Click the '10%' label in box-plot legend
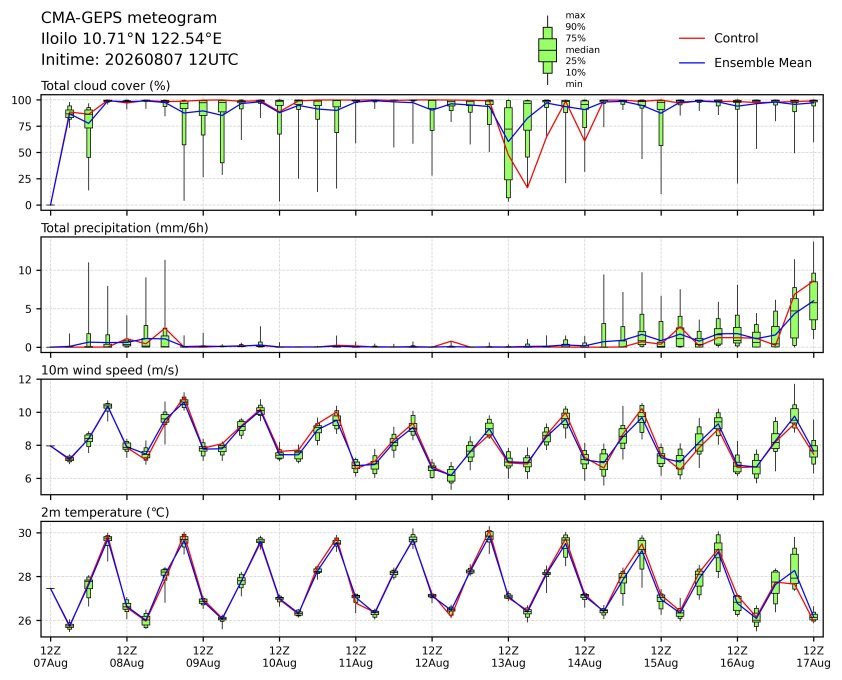842x680 pixels. [x=575, y=73]
